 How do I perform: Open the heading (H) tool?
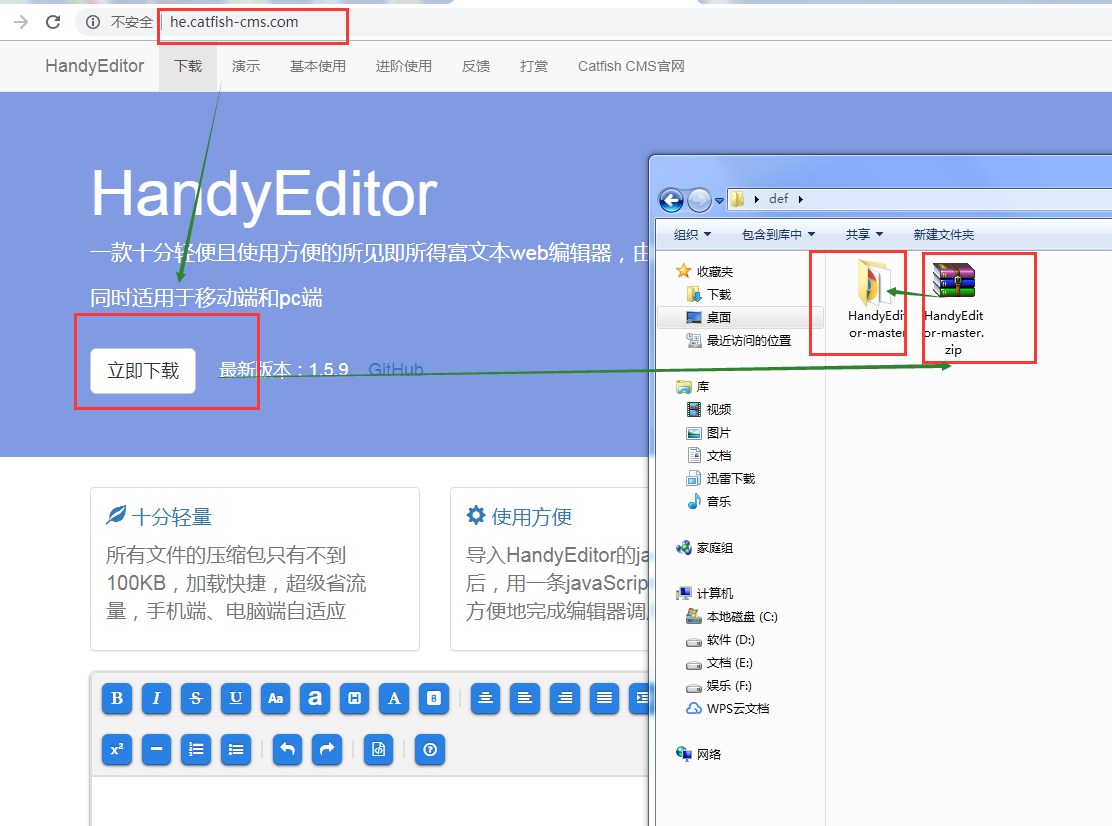click(x=355, y=698)
